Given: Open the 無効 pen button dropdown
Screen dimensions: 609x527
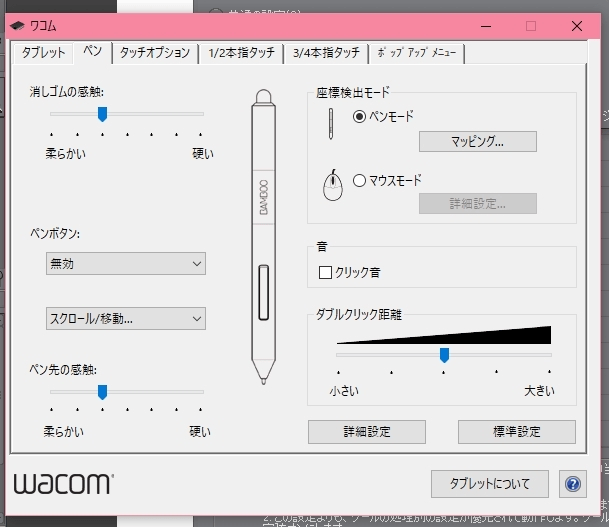Looking at the screenshot, I should coord(126,264).
